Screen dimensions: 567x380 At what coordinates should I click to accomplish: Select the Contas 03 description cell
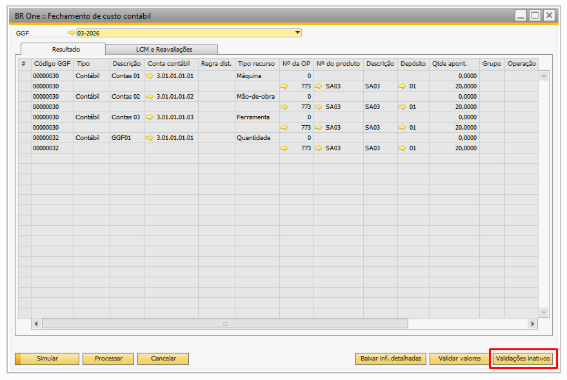[x=127, y=117]
